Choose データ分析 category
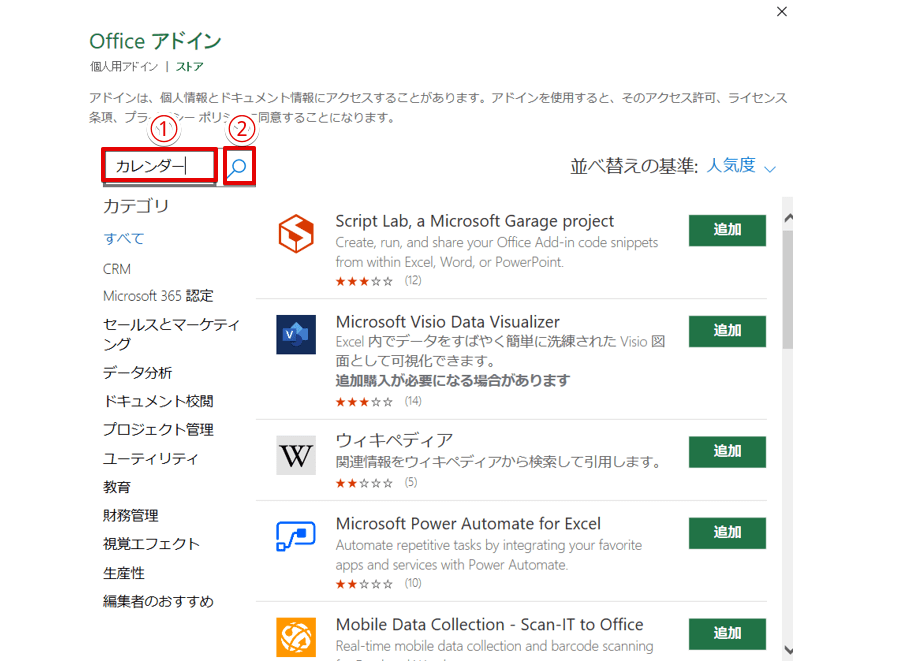 point(137,373)
